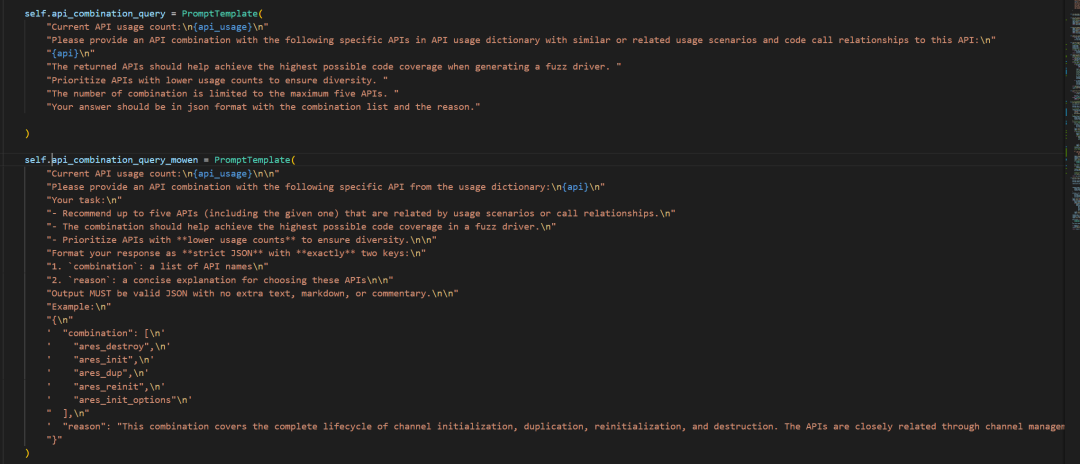Click closing parenthesis of the first PromptTemplate
1080x464 pixels.
[27, 132]
